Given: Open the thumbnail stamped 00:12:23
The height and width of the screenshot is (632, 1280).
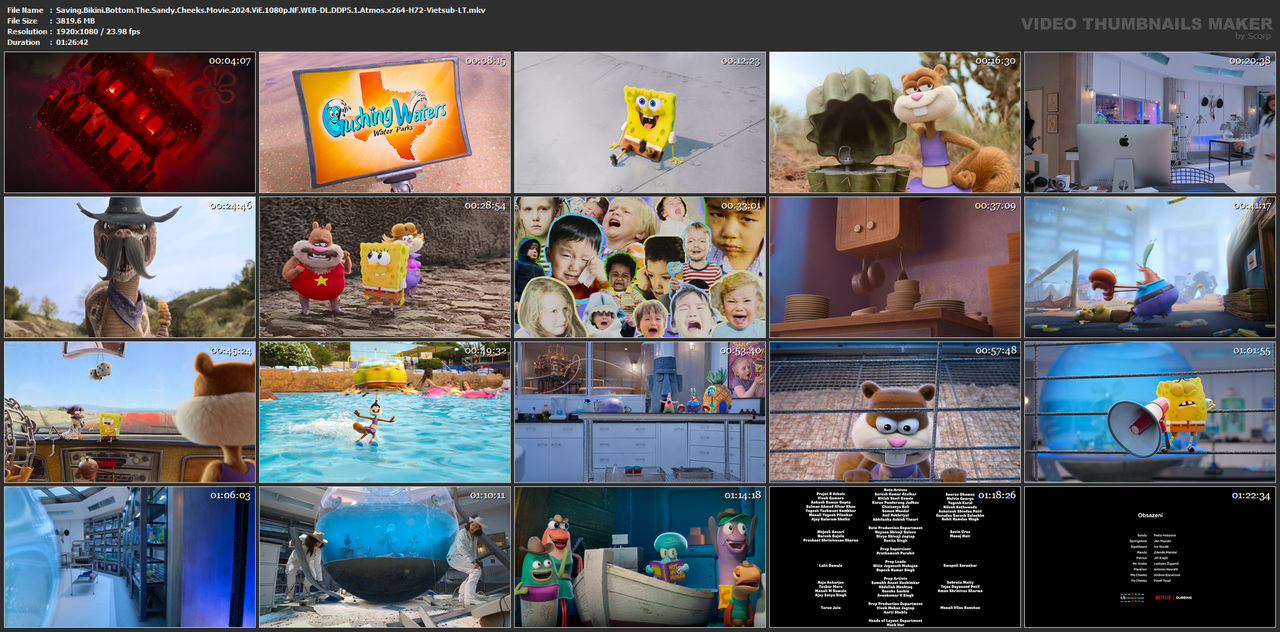Looking at the screenshot, I should (x=640, y=122).
